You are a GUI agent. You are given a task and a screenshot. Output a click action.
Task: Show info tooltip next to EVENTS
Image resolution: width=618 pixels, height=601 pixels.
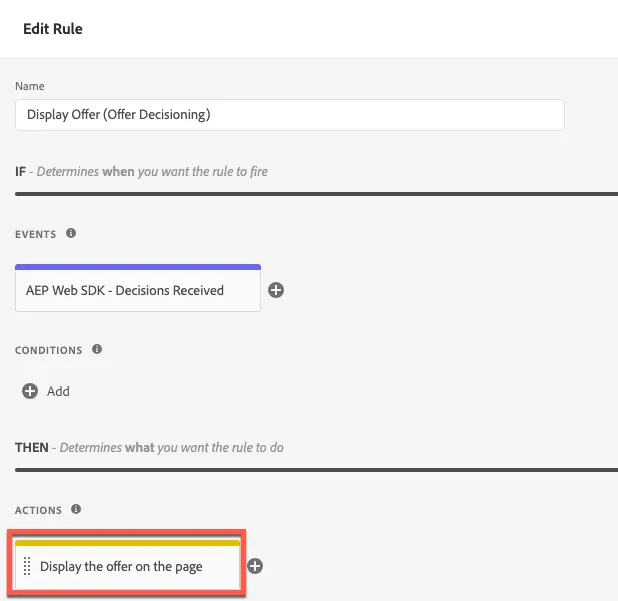71,233
